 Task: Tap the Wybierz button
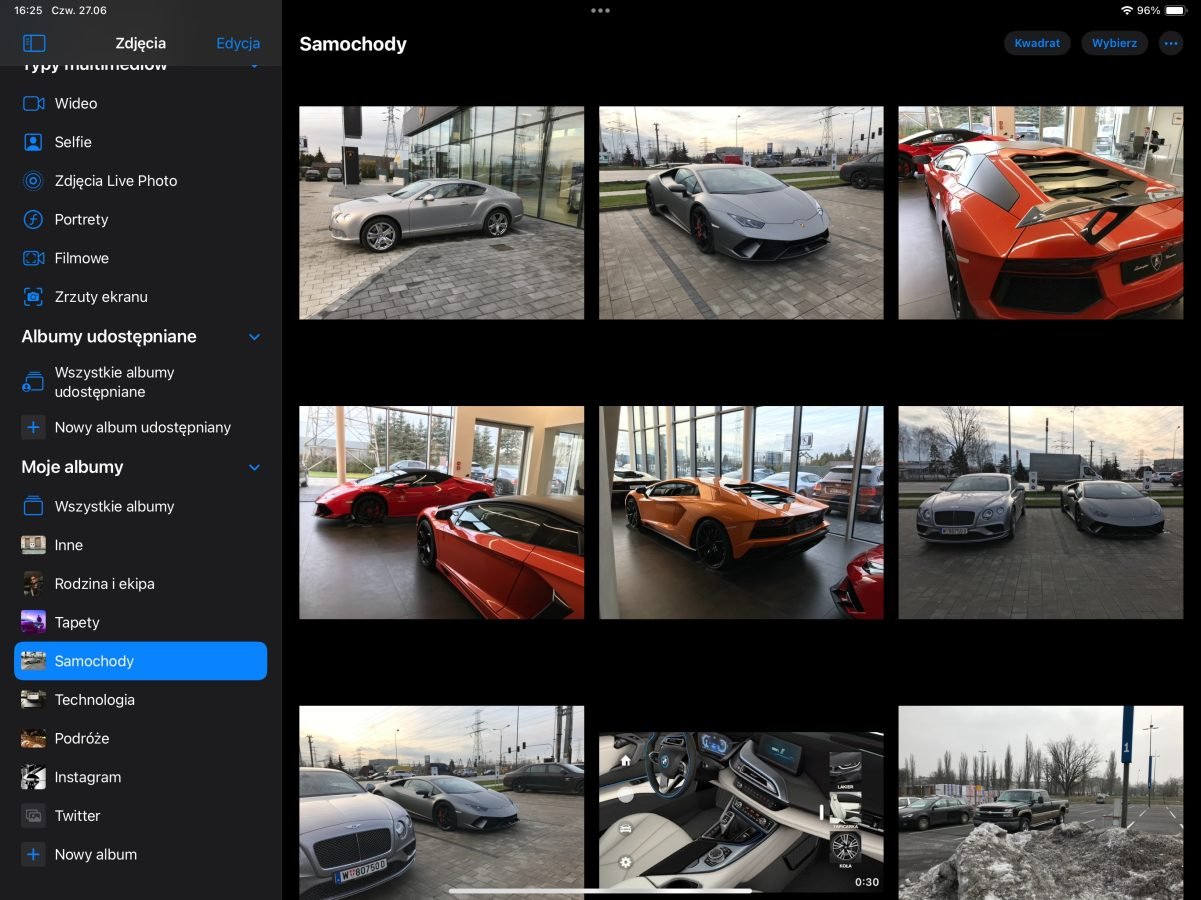1114,43
